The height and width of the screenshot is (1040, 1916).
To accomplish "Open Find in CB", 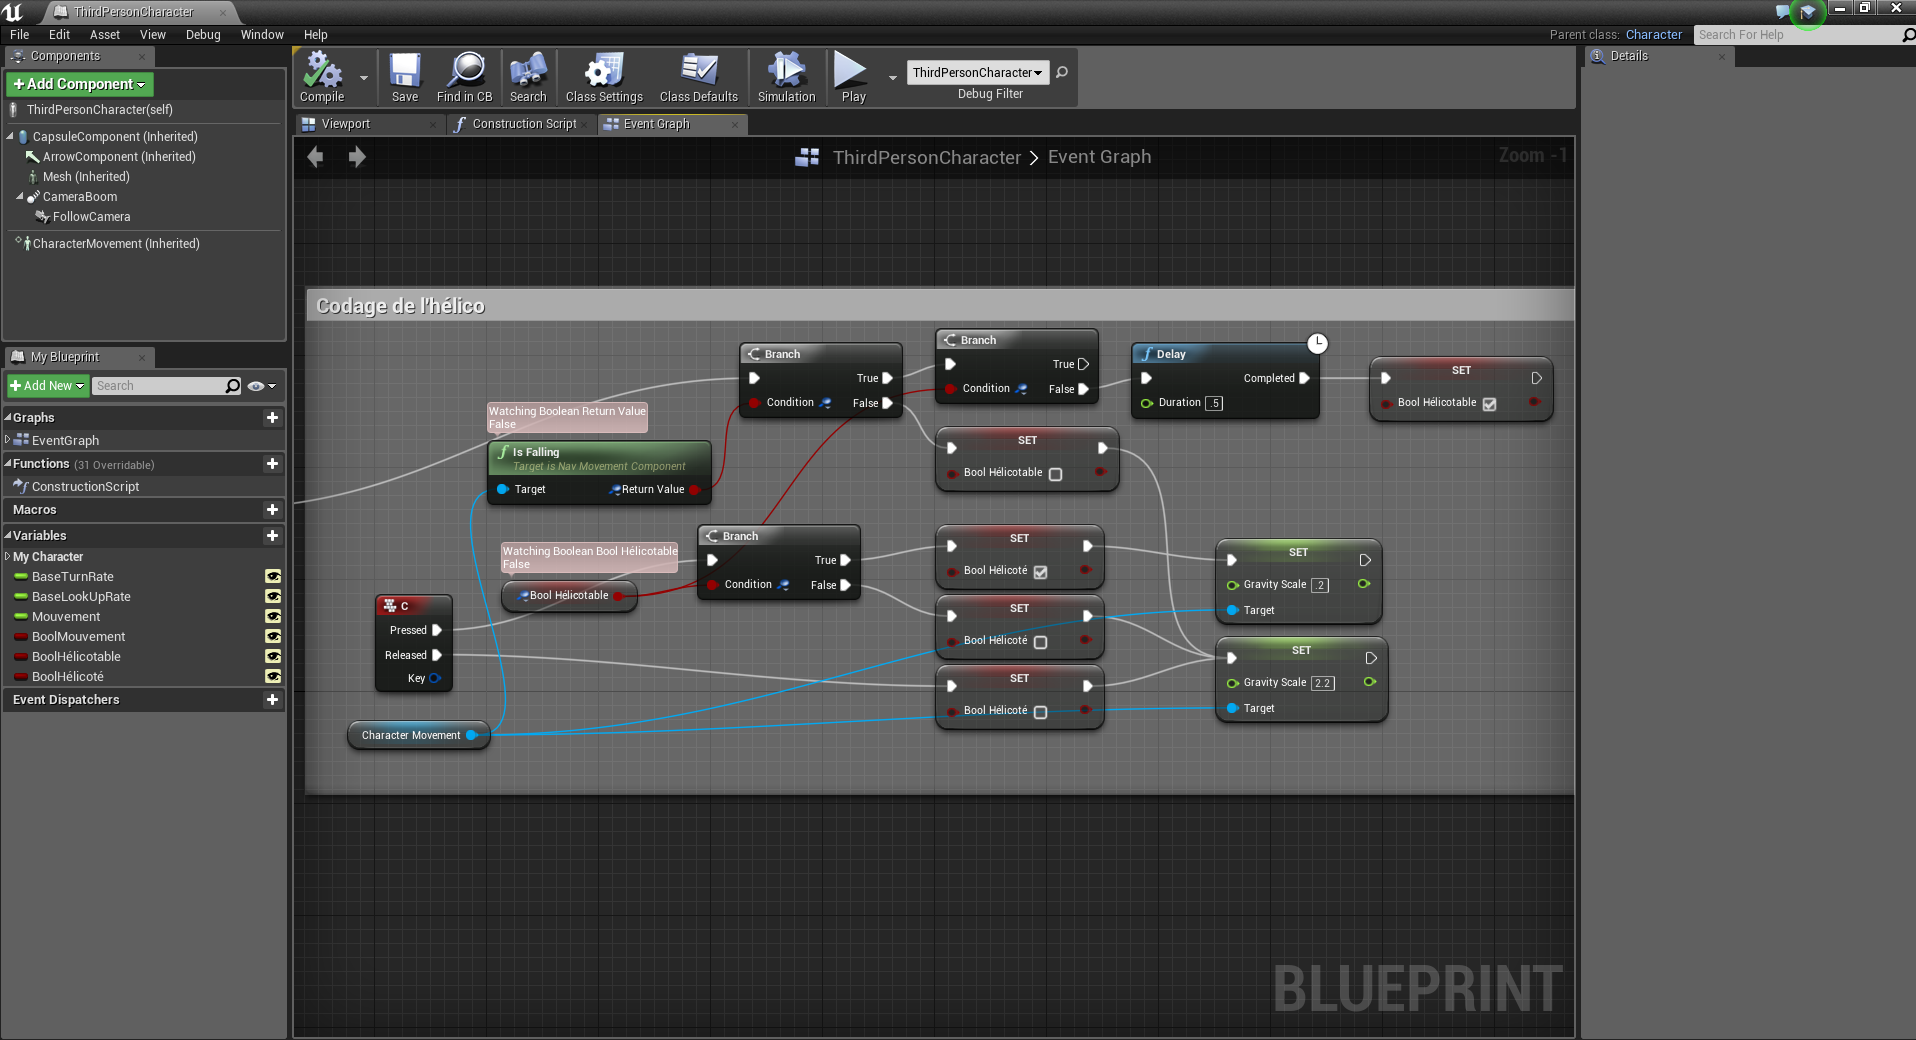I will click(x=465, y=78).
